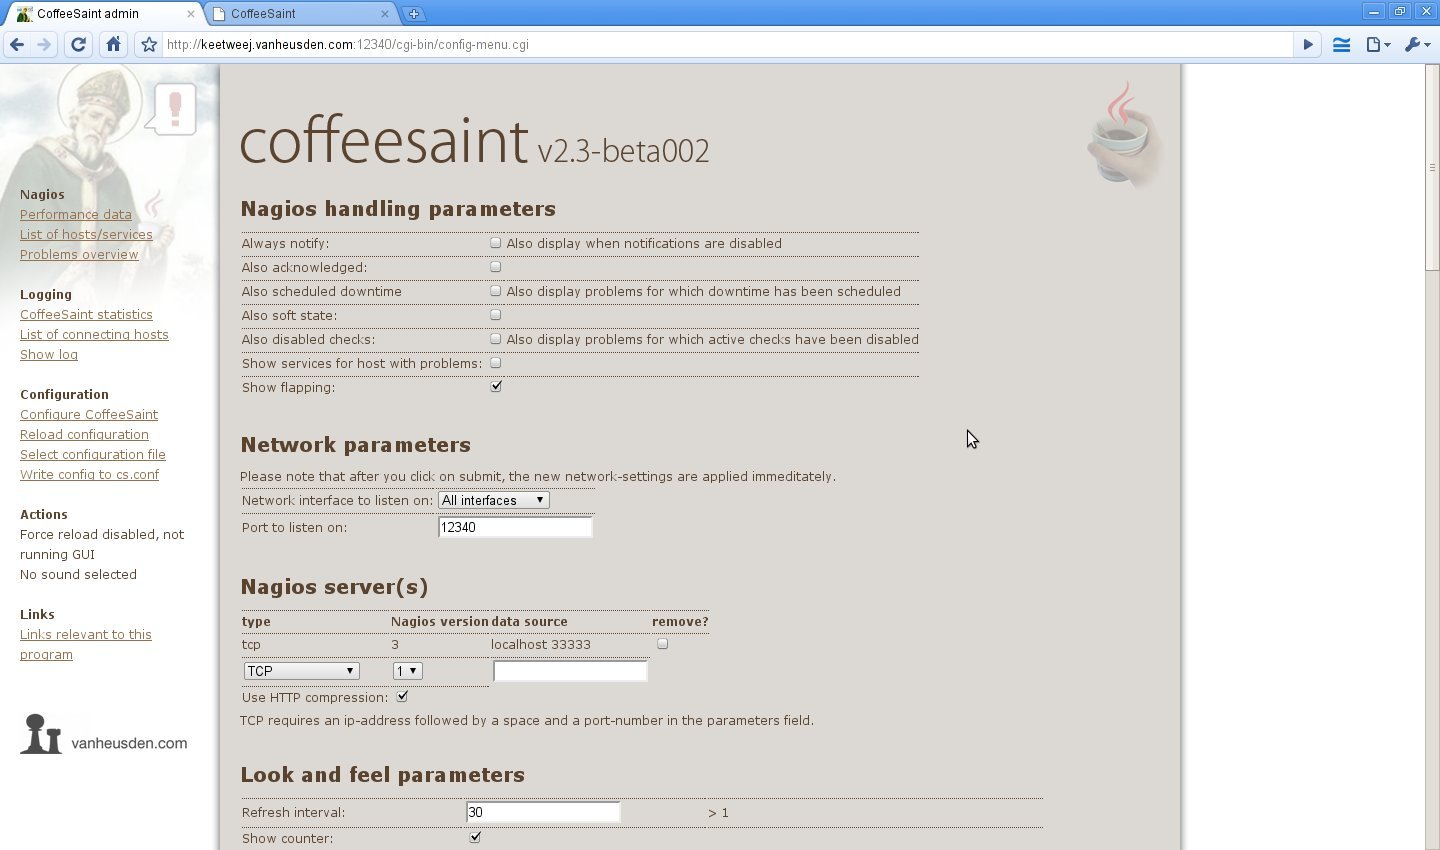Bookmark this page with the star
Image resolution: width=1440 pixels, height=850 pixels.
point(149,44)
